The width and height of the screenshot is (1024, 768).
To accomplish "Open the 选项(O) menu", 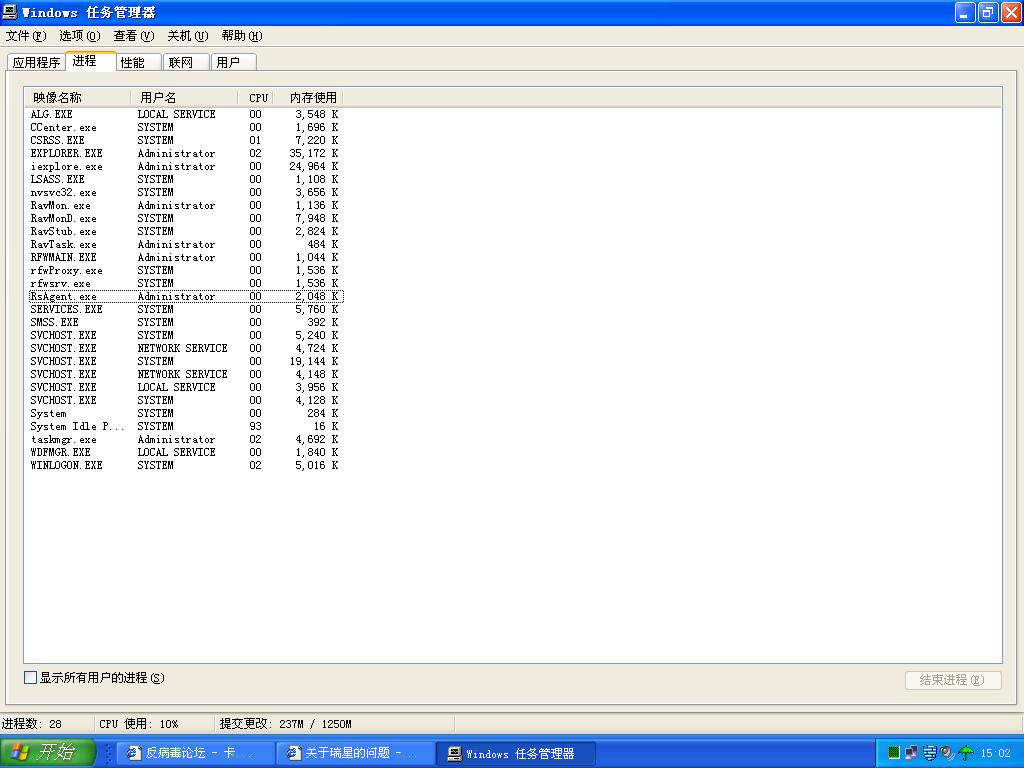I will point(80,36).
